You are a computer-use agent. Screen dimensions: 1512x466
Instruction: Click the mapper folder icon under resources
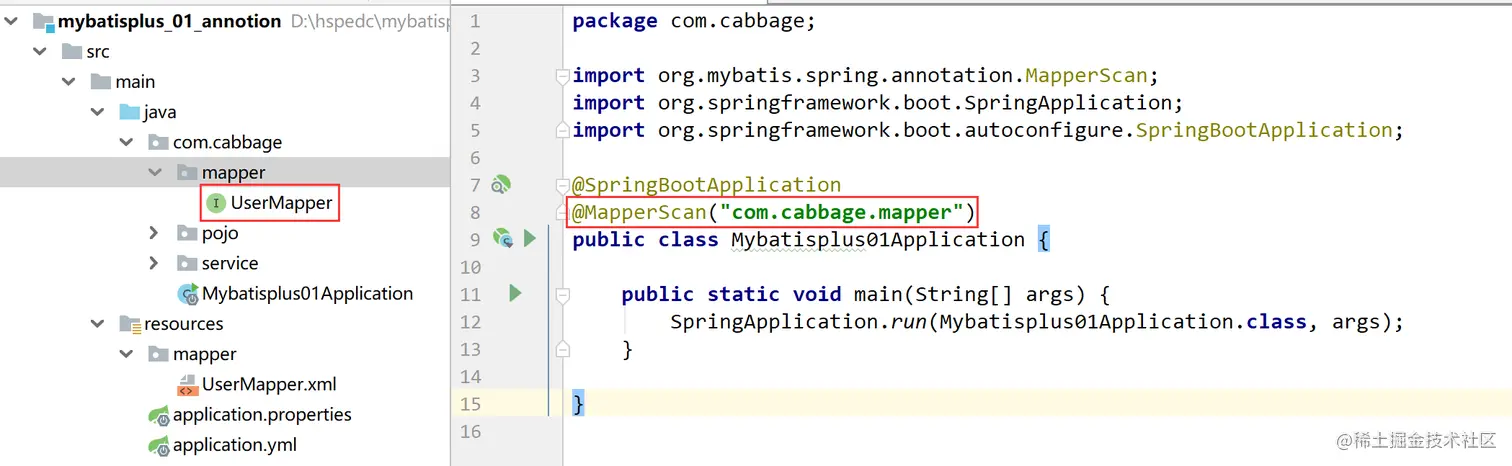[x=158, y=354]
